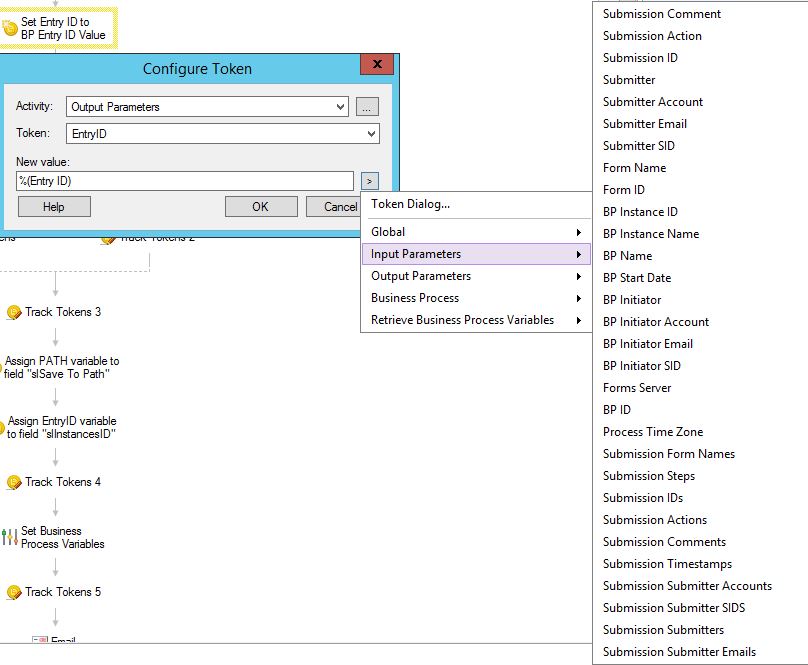The height and width of the screenshot is (665, 808).
Task: Select the Track Tokens 4 activity icon
Action: point(14,482)
